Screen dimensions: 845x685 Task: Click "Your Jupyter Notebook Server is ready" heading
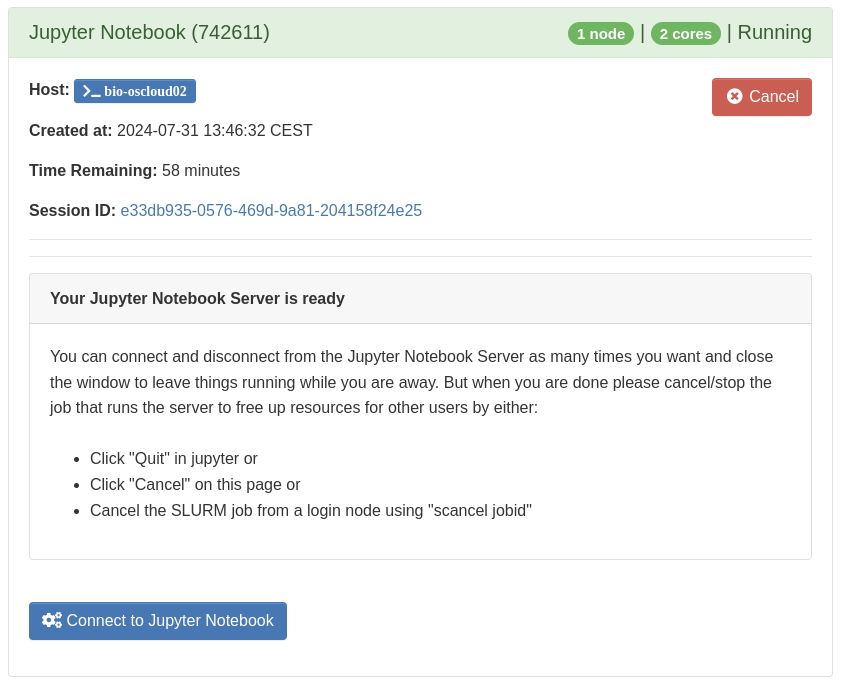click(x=197, y=299)
